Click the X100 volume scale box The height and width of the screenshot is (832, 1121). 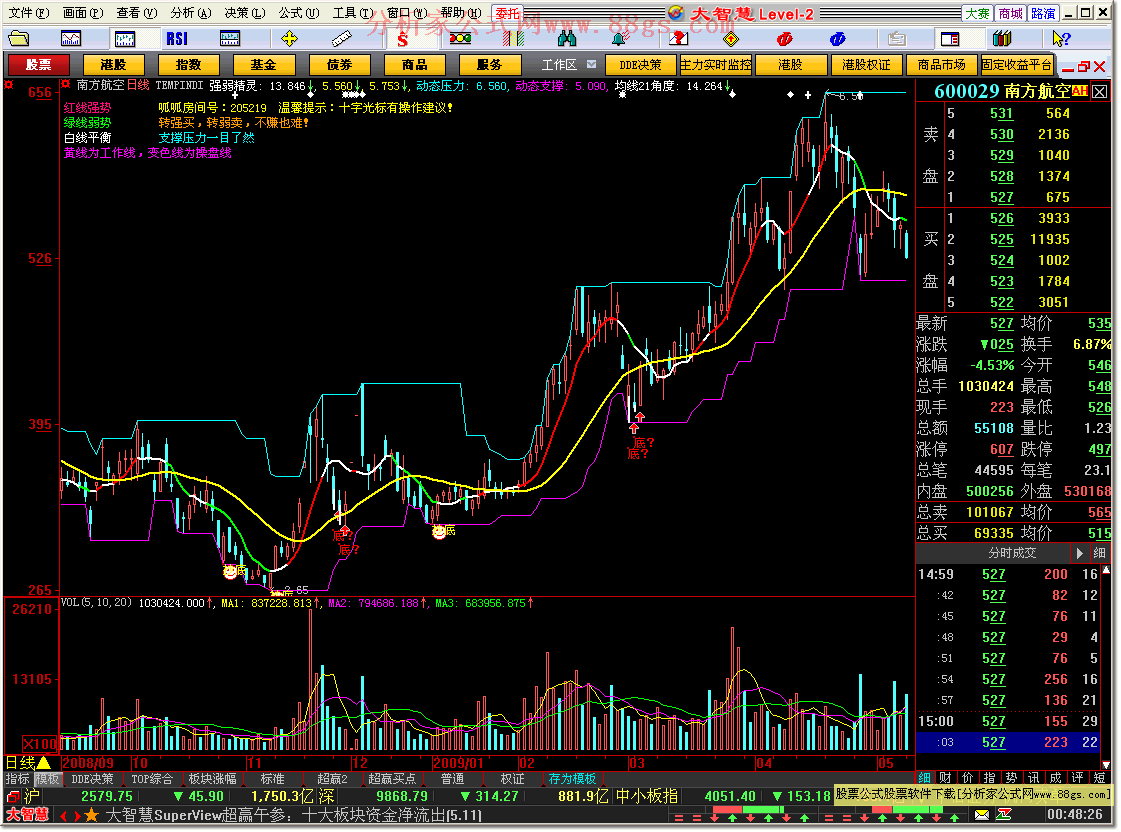[x=41, y=743]
